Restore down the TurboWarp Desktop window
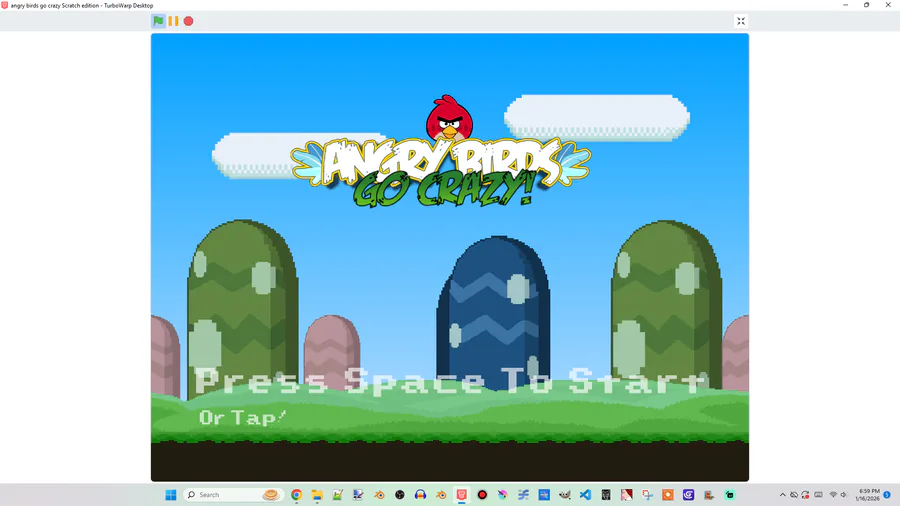 click(867, 5)
